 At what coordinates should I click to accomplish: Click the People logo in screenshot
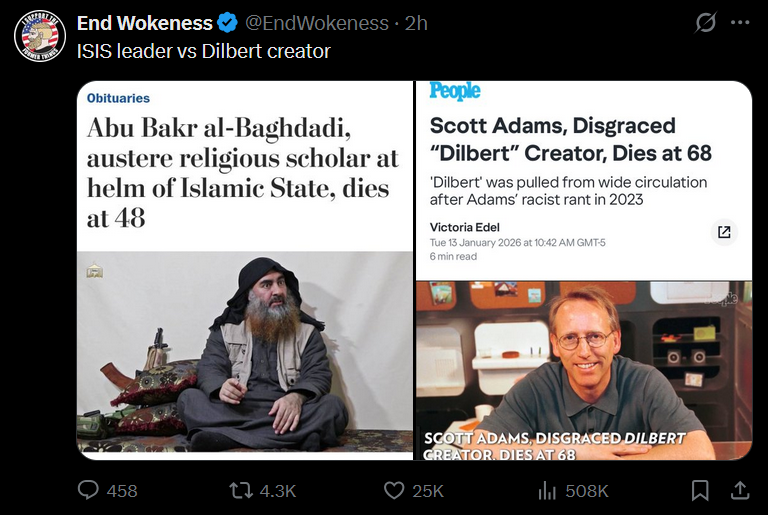(x=455, y=91)
